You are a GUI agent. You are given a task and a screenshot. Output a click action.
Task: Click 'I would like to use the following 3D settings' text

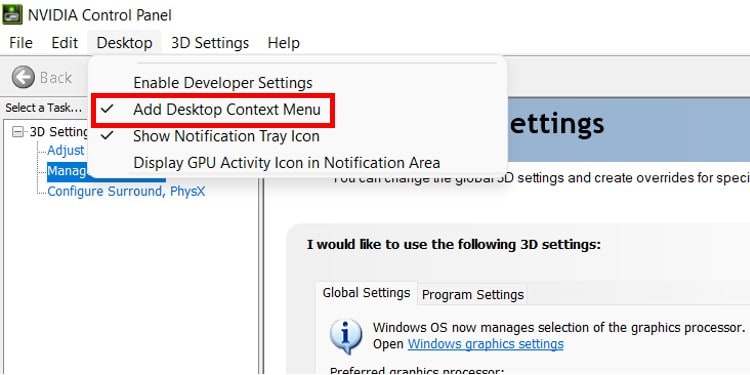453,245
